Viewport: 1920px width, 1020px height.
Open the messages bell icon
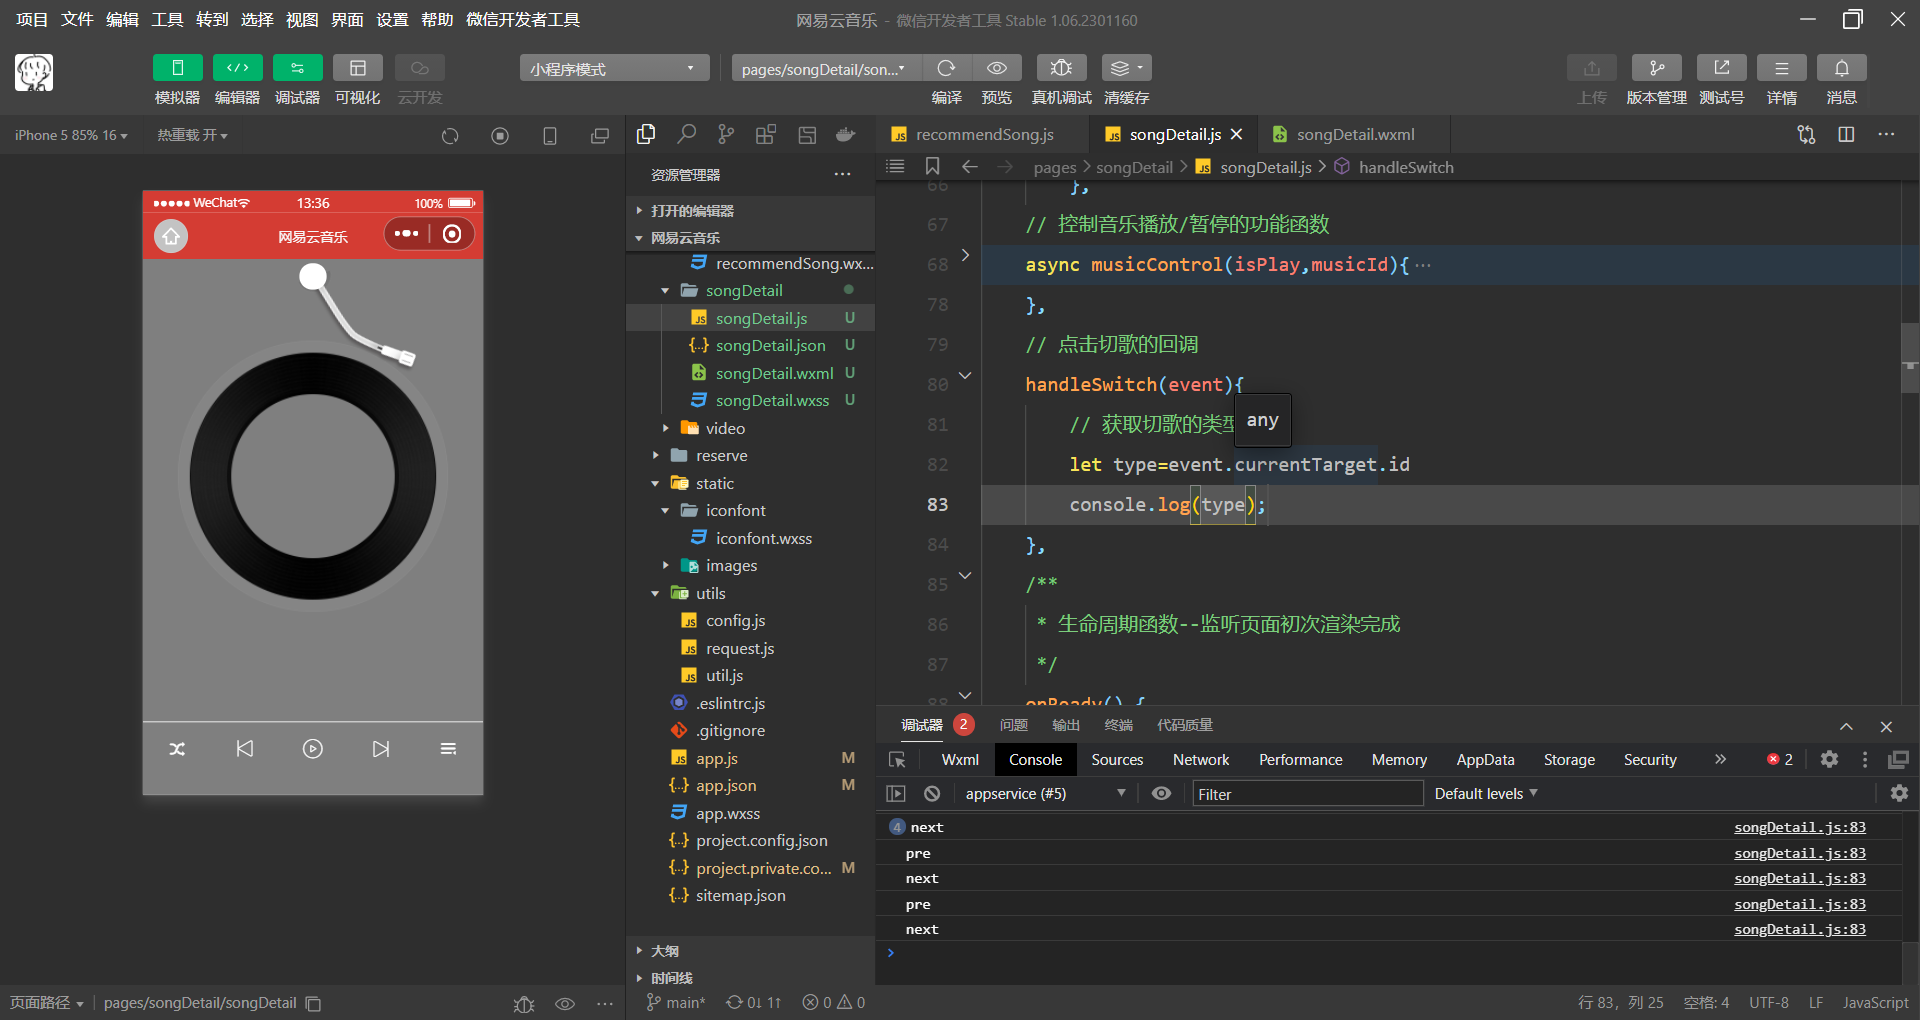pyautogui.click(x=1841, y=68)
